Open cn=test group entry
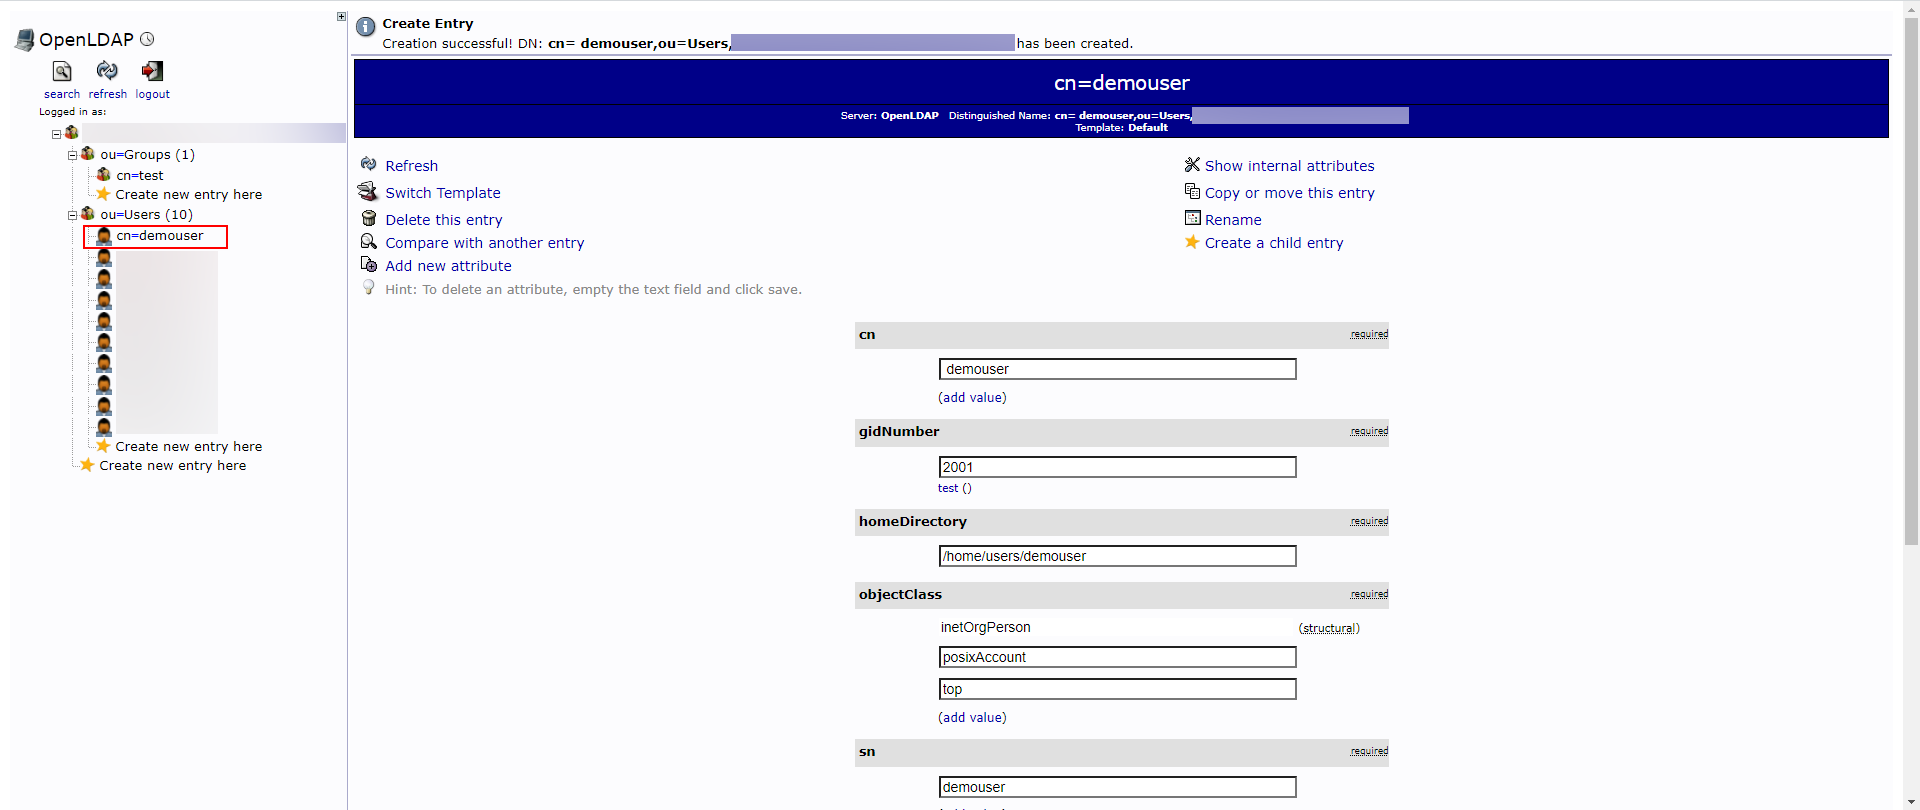The width and height of the screenshot is (1920, 810). coord(139,175)
